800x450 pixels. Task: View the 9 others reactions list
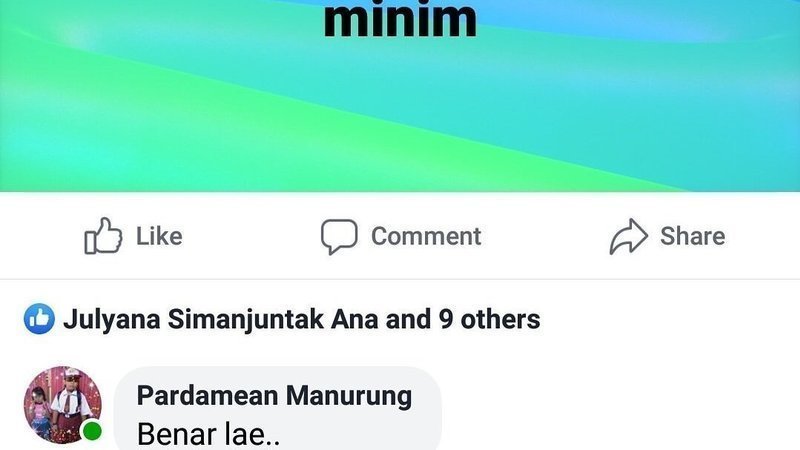(x=489, y=319)
